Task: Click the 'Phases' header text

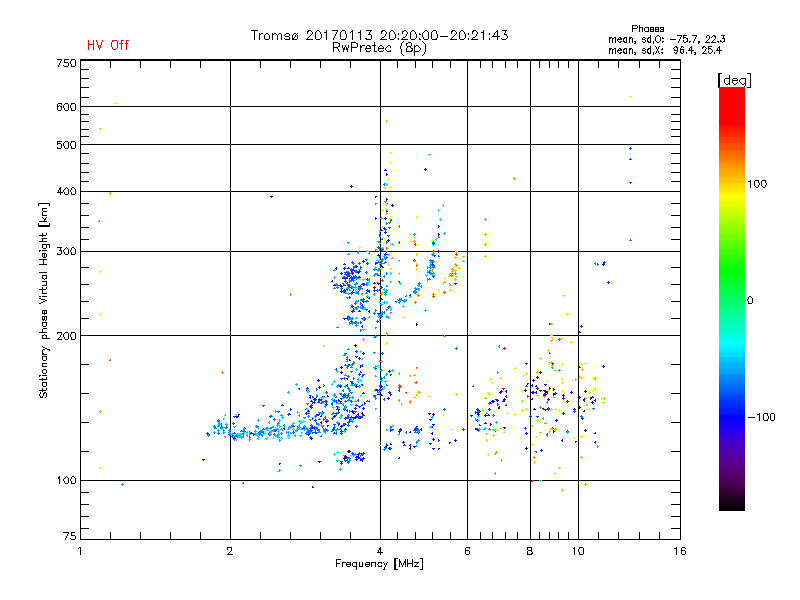Action: (647, 29)
